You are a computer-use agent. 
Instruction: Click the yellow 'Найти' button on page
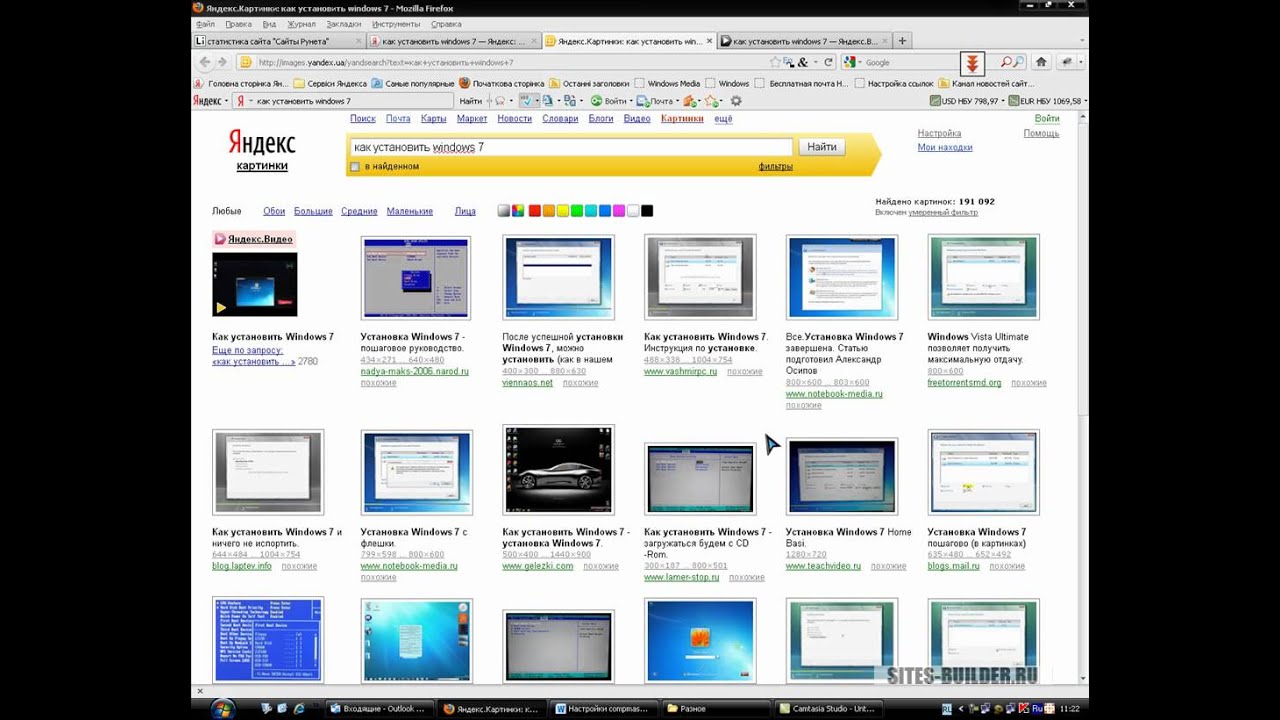click(x=822, y=147)
